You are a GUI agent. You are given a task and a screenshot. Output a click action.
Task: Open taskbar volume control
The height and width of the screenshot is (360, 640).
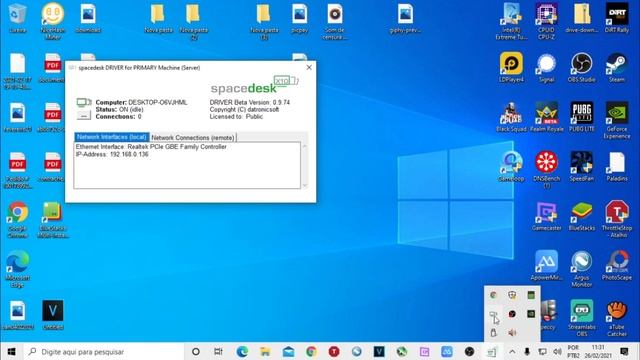(x=557, y=351)
